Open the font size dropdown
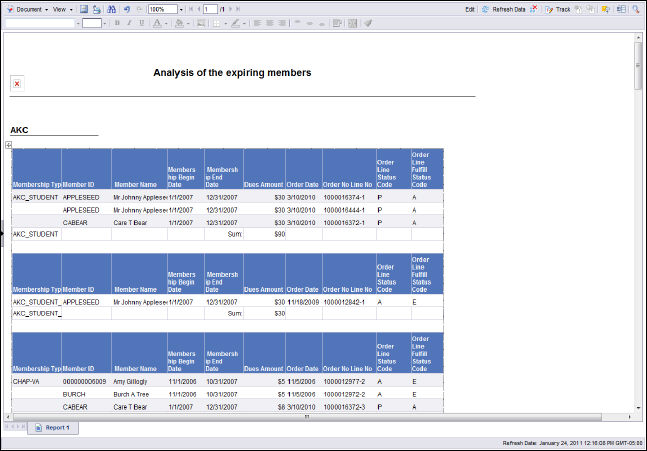 104,23
